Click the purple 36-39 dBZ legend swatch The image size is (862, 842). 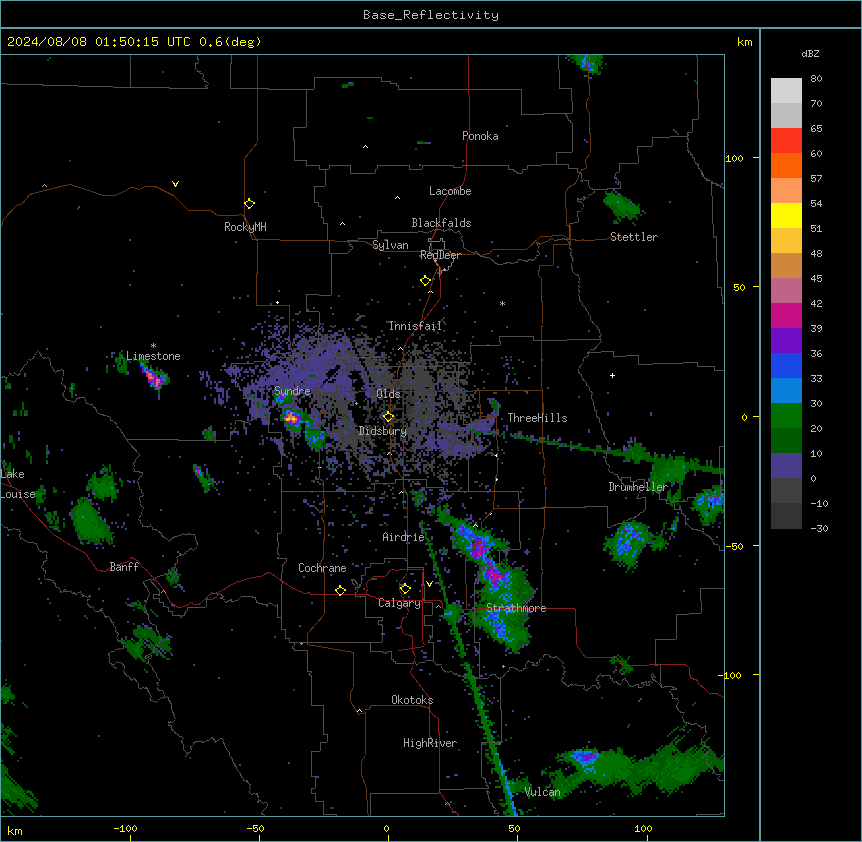point(786,341)
